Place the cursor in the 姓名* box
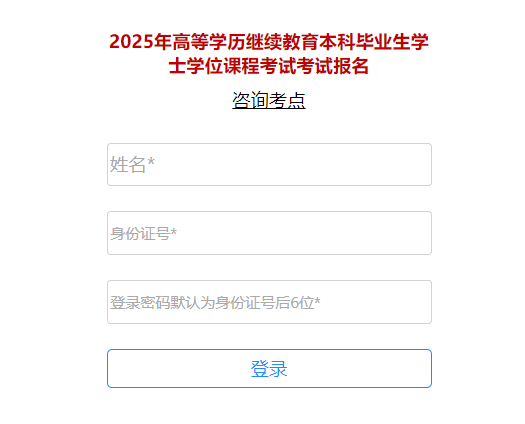The image size is (525, 424). click(x=269, y=164)
